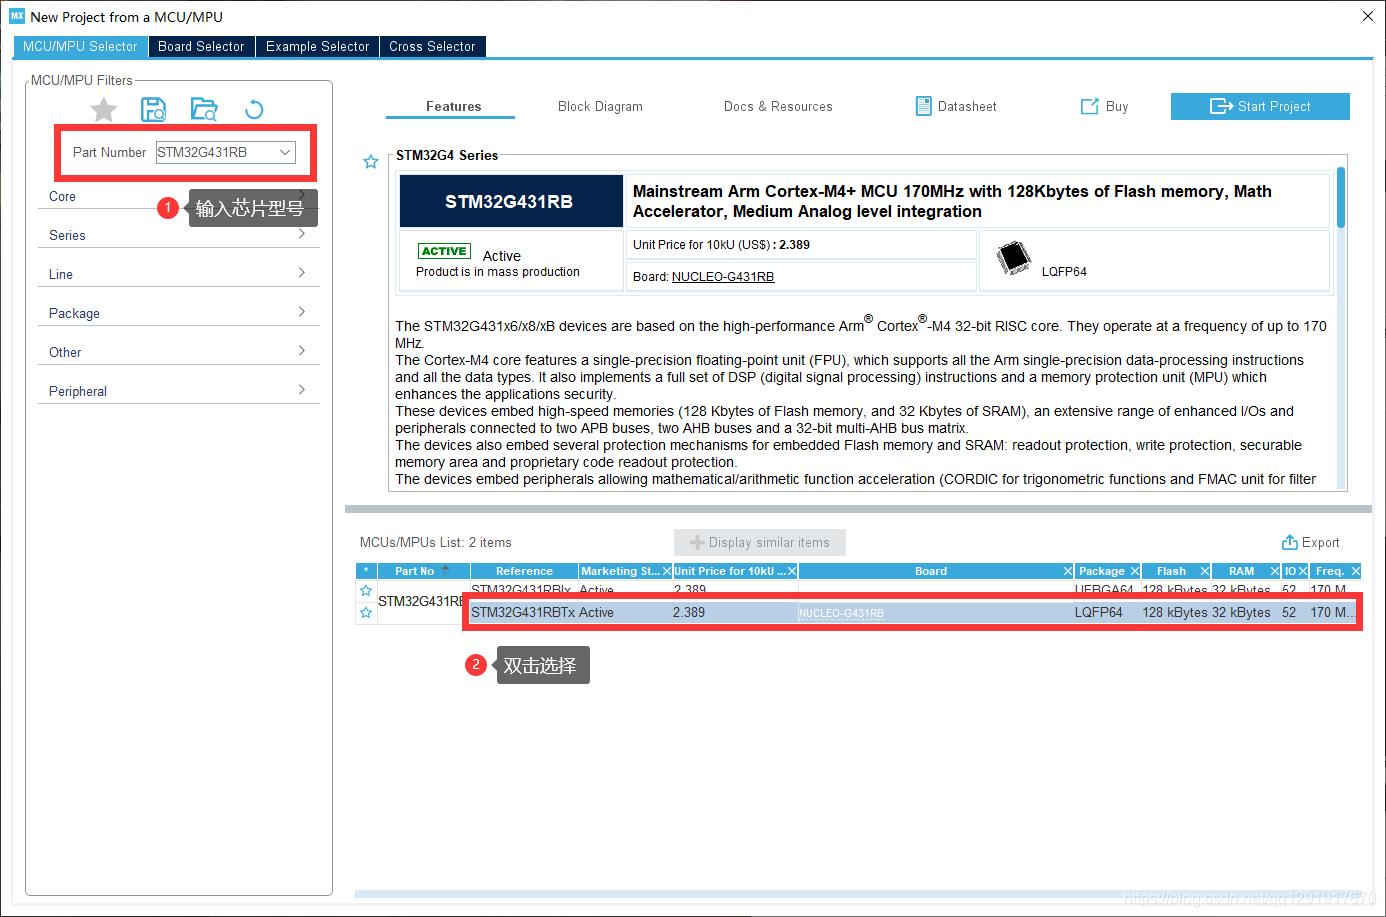The image size is (1386, 917).
Task: Close the Unit Price for 10kU column
Action: pyautogui.click(x=792, y=571)
